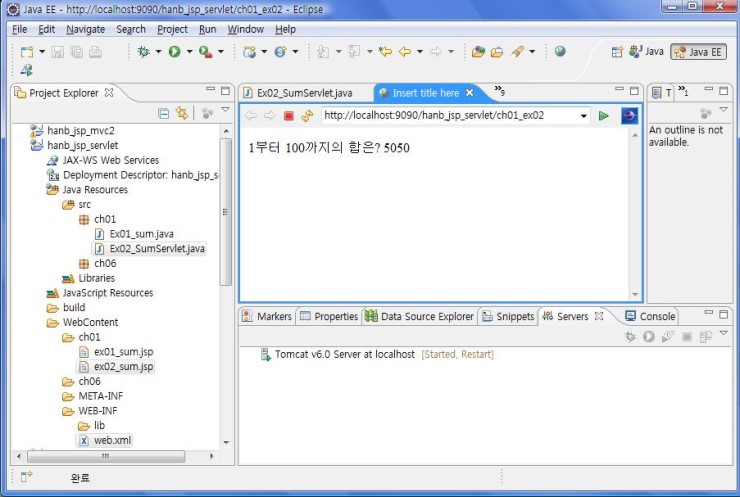Click the green Go arrow beside URL
The image size is (740, 497).
coord(603,116)
